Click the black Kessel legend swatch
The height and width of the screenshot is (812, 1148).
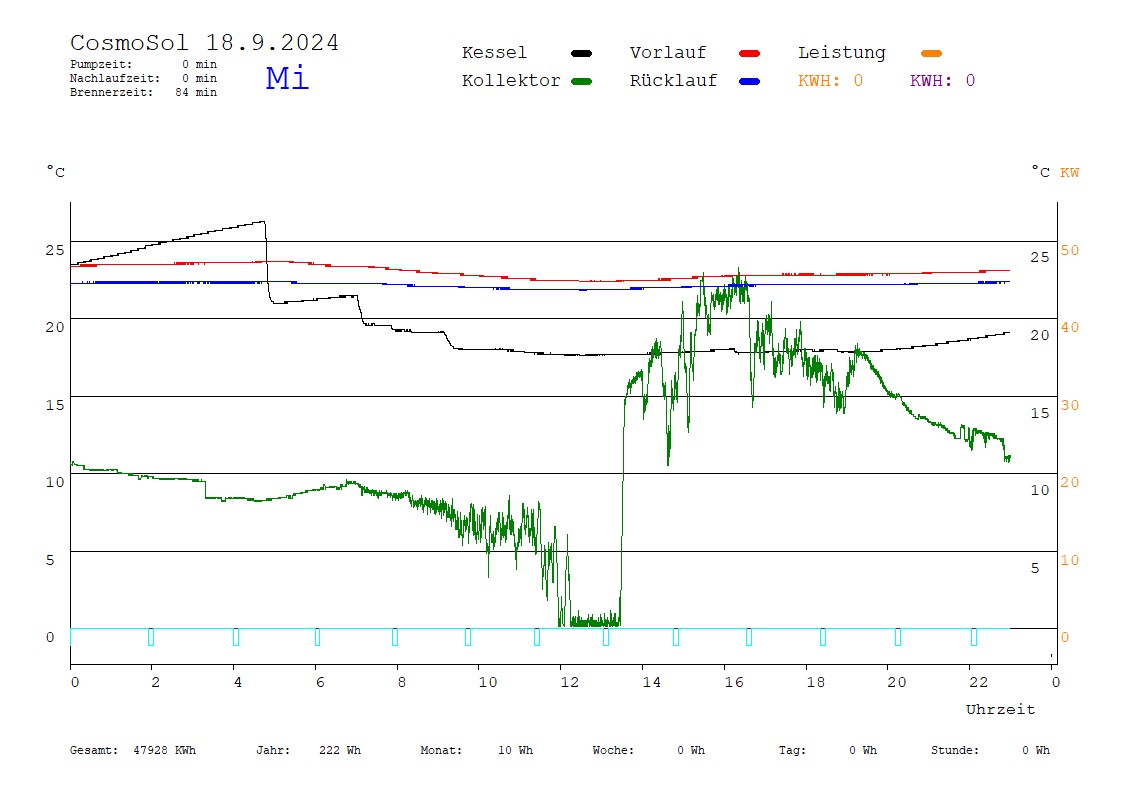[581, 53]
